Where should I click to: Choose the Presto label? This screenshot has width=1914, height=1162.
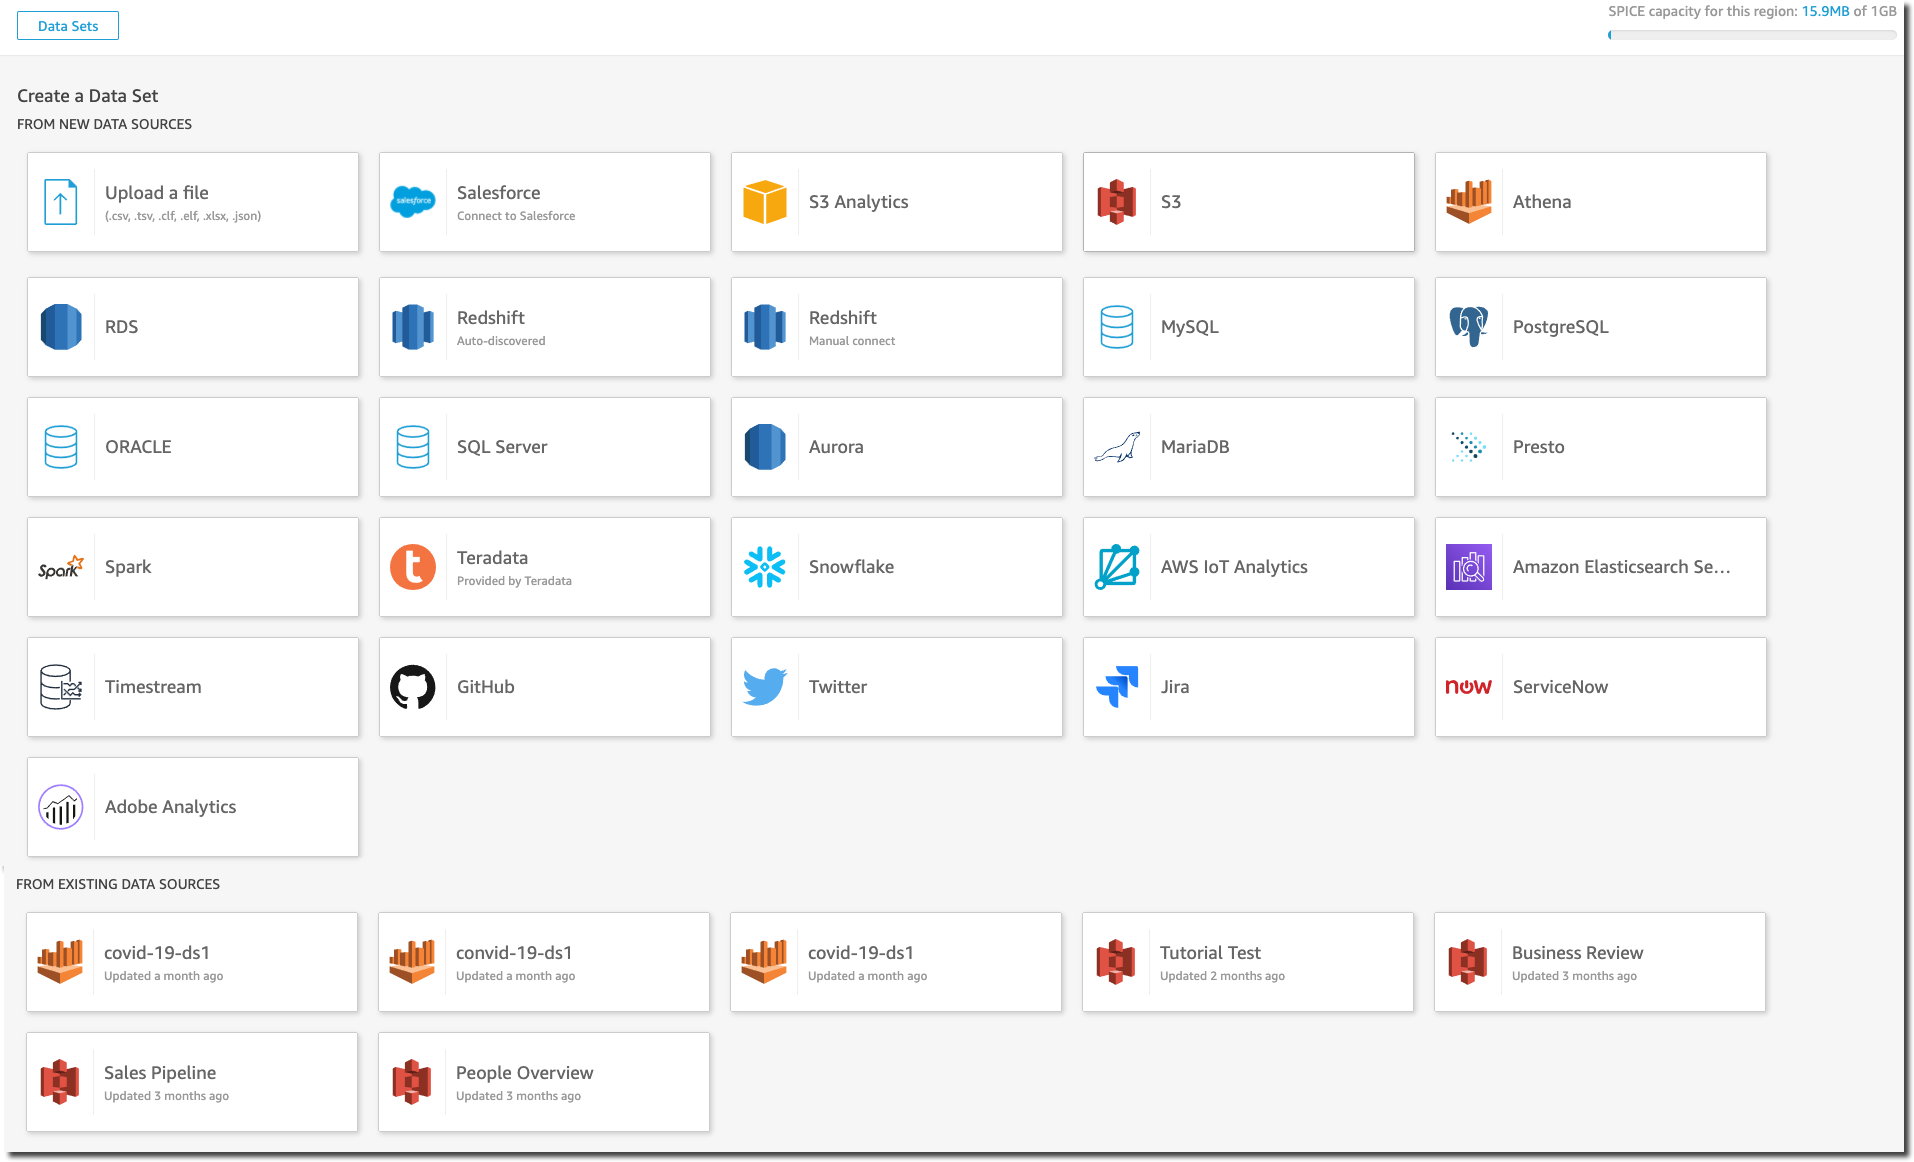click(1539, 447)
